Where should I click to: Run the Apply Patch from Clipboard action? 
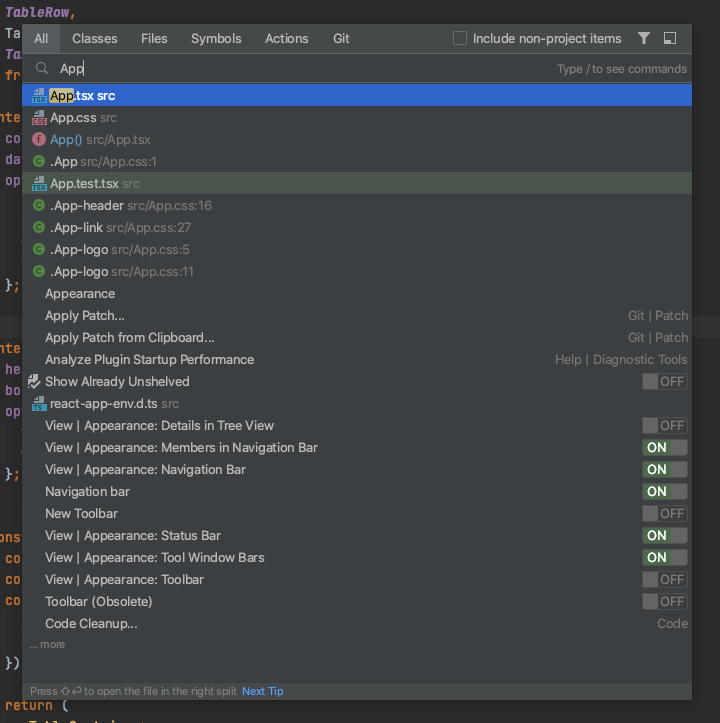tap(130, 338)
